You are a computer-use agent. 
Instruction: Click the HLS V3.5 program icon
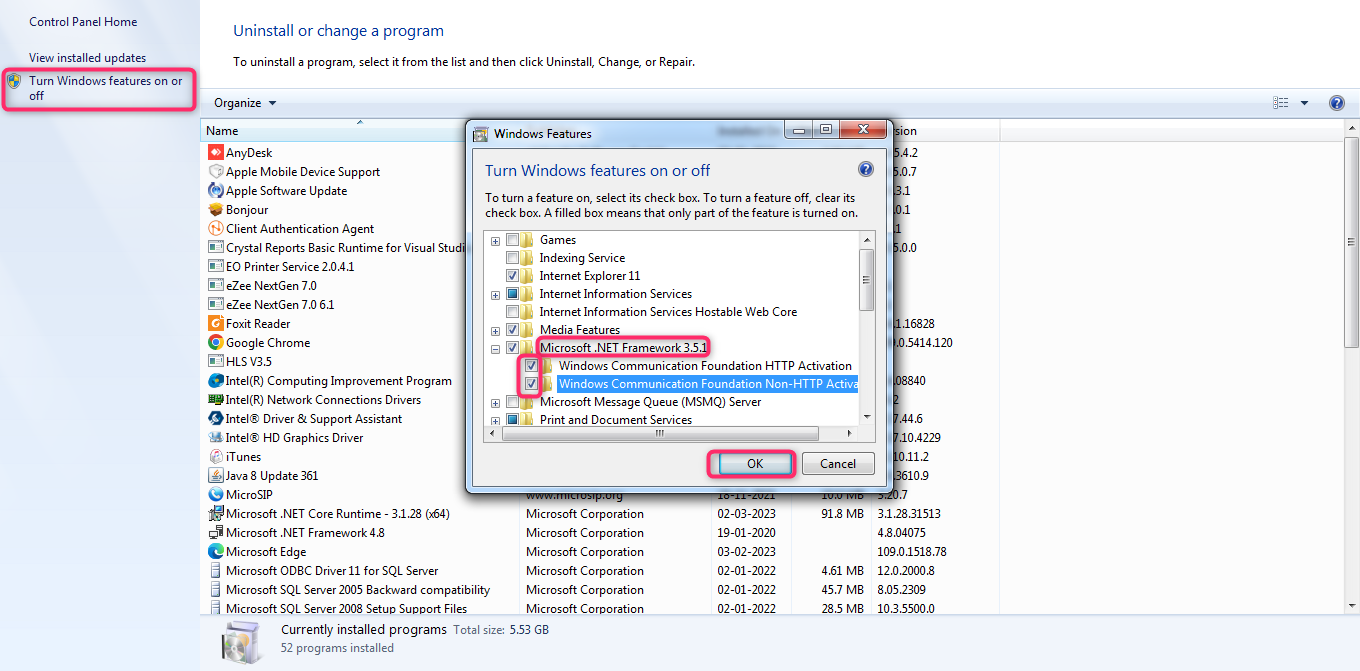[215, 362]
